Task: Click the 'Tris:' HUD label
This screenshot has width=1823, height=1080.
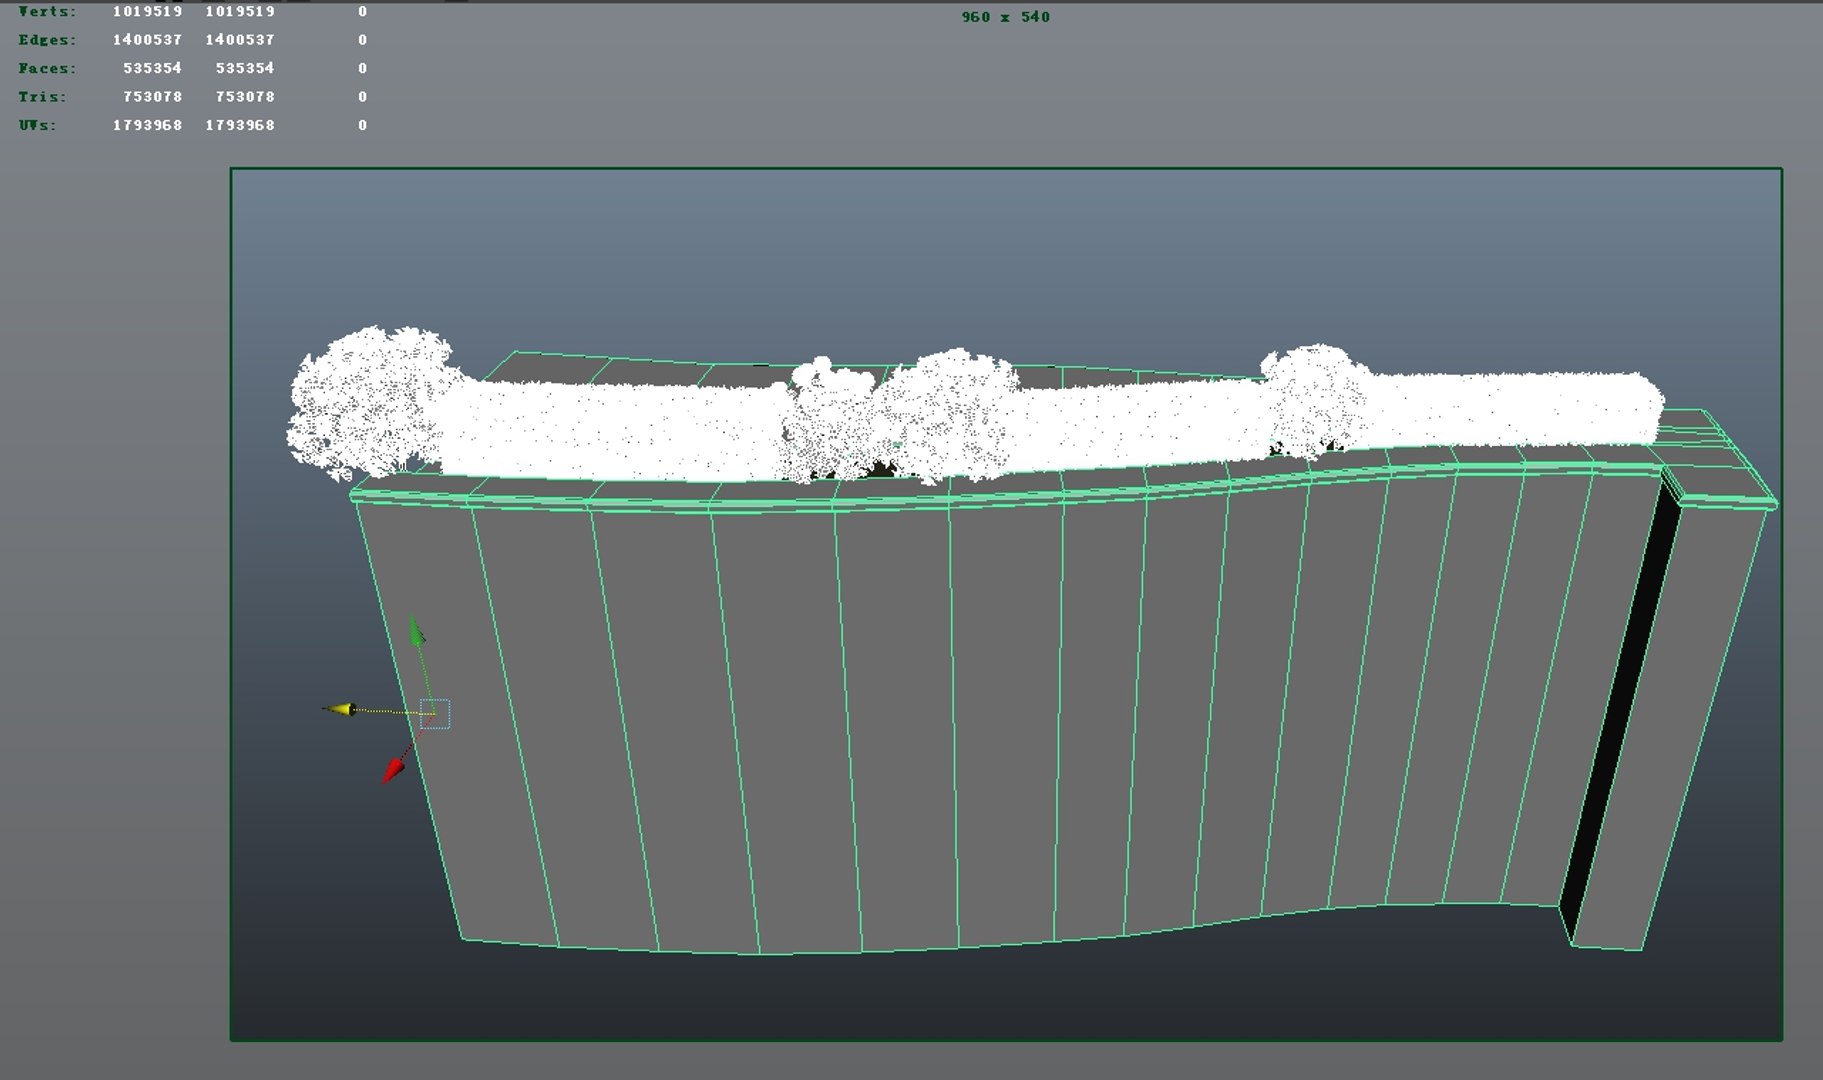Action: (x=42, y=97)
